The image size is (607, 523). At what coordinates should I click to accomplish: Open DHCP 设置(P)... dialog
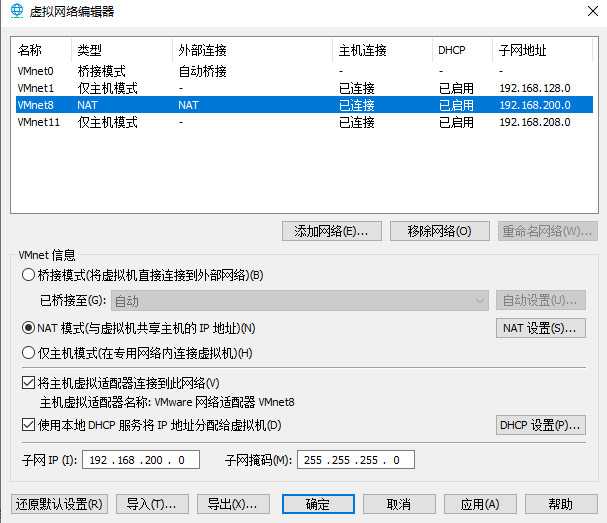click(x=541, y=425)
